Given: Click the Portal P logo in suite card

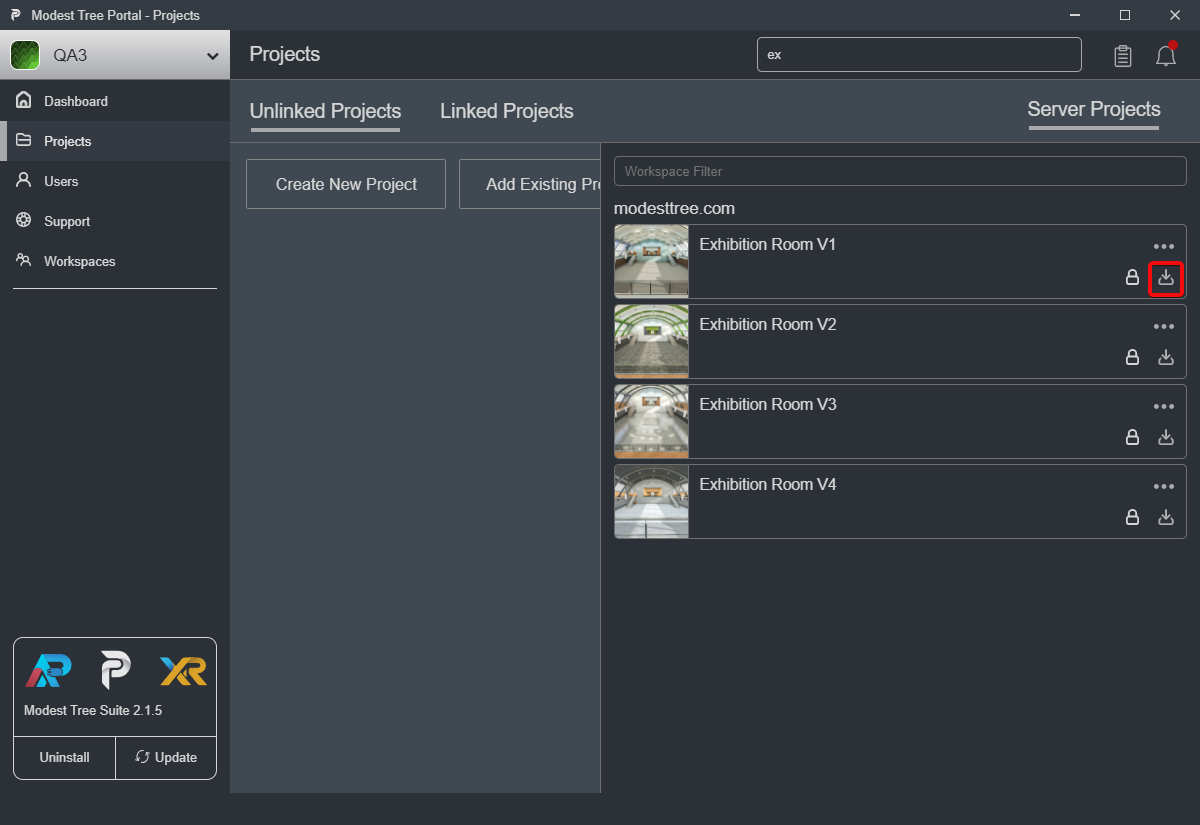Looking at the screenshot, I should point(115,671).
